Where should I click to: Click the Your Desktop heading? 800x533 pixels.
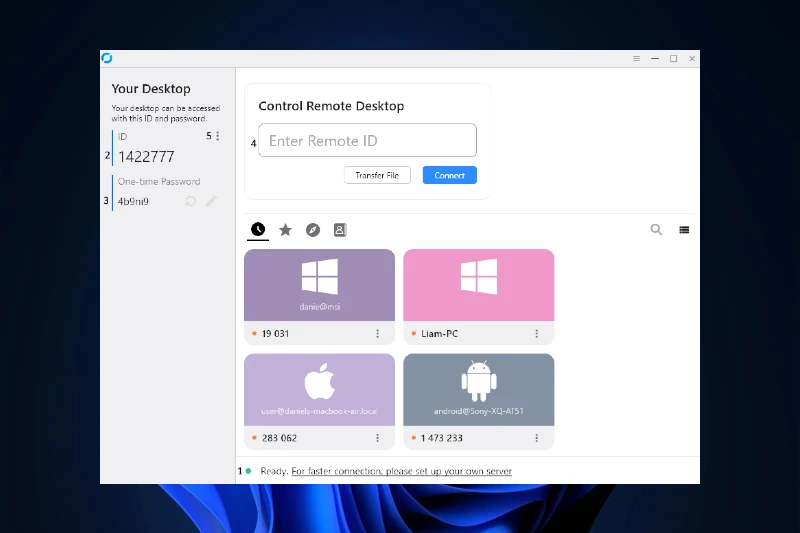pos(151,89)
